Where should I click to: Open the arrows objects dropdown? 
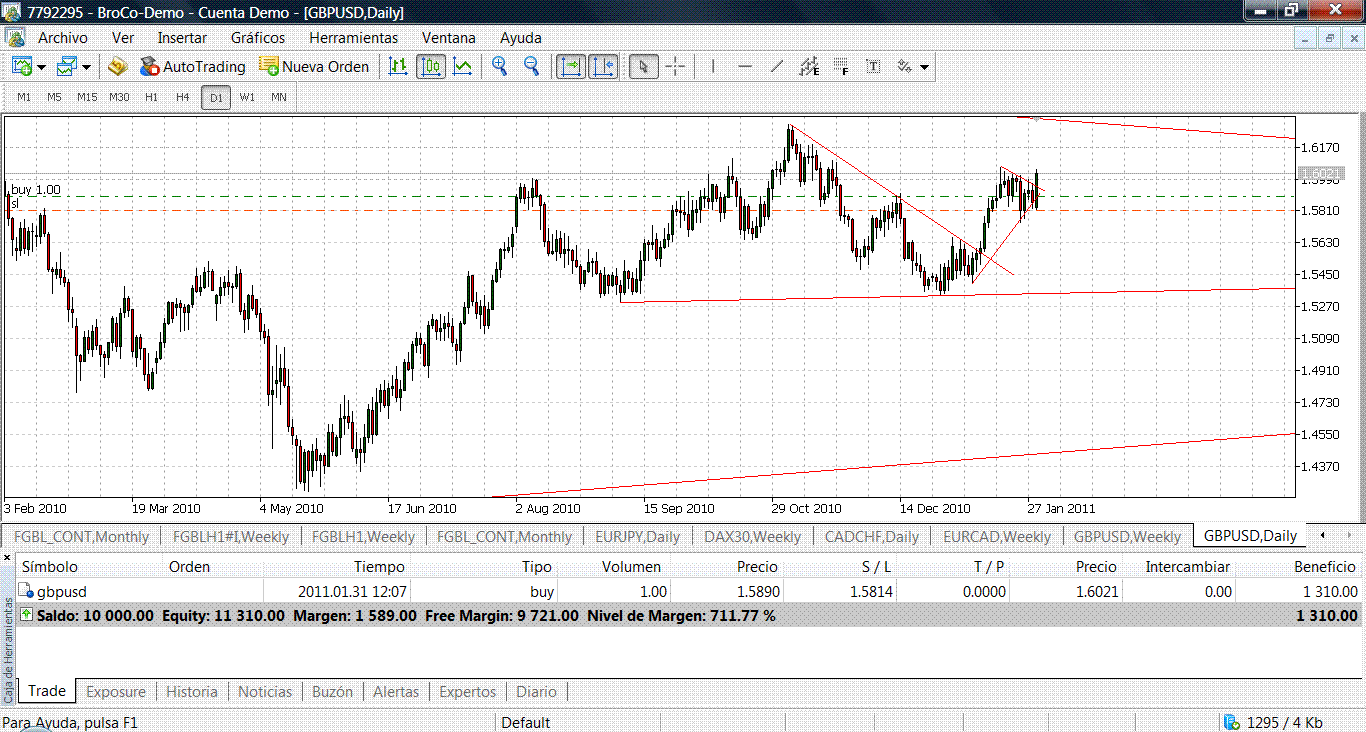(x=924, y=67)
